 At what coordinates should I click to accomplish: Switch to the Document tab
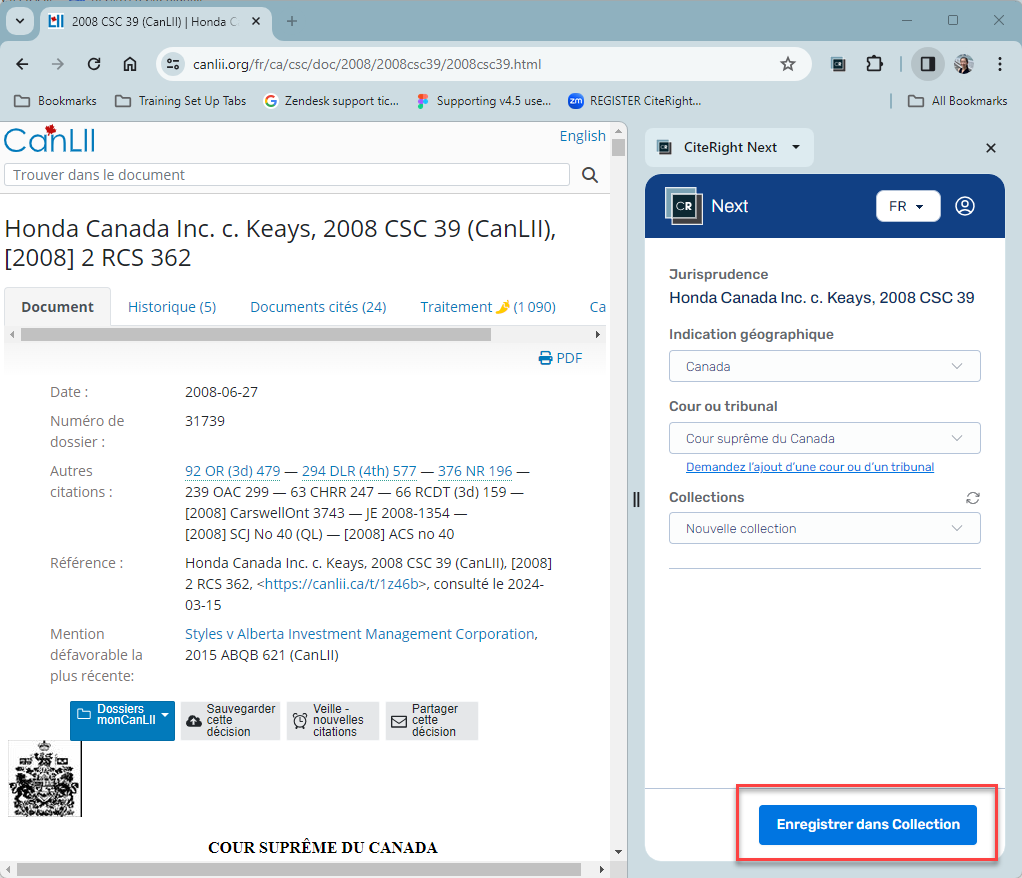click(57, 307)
